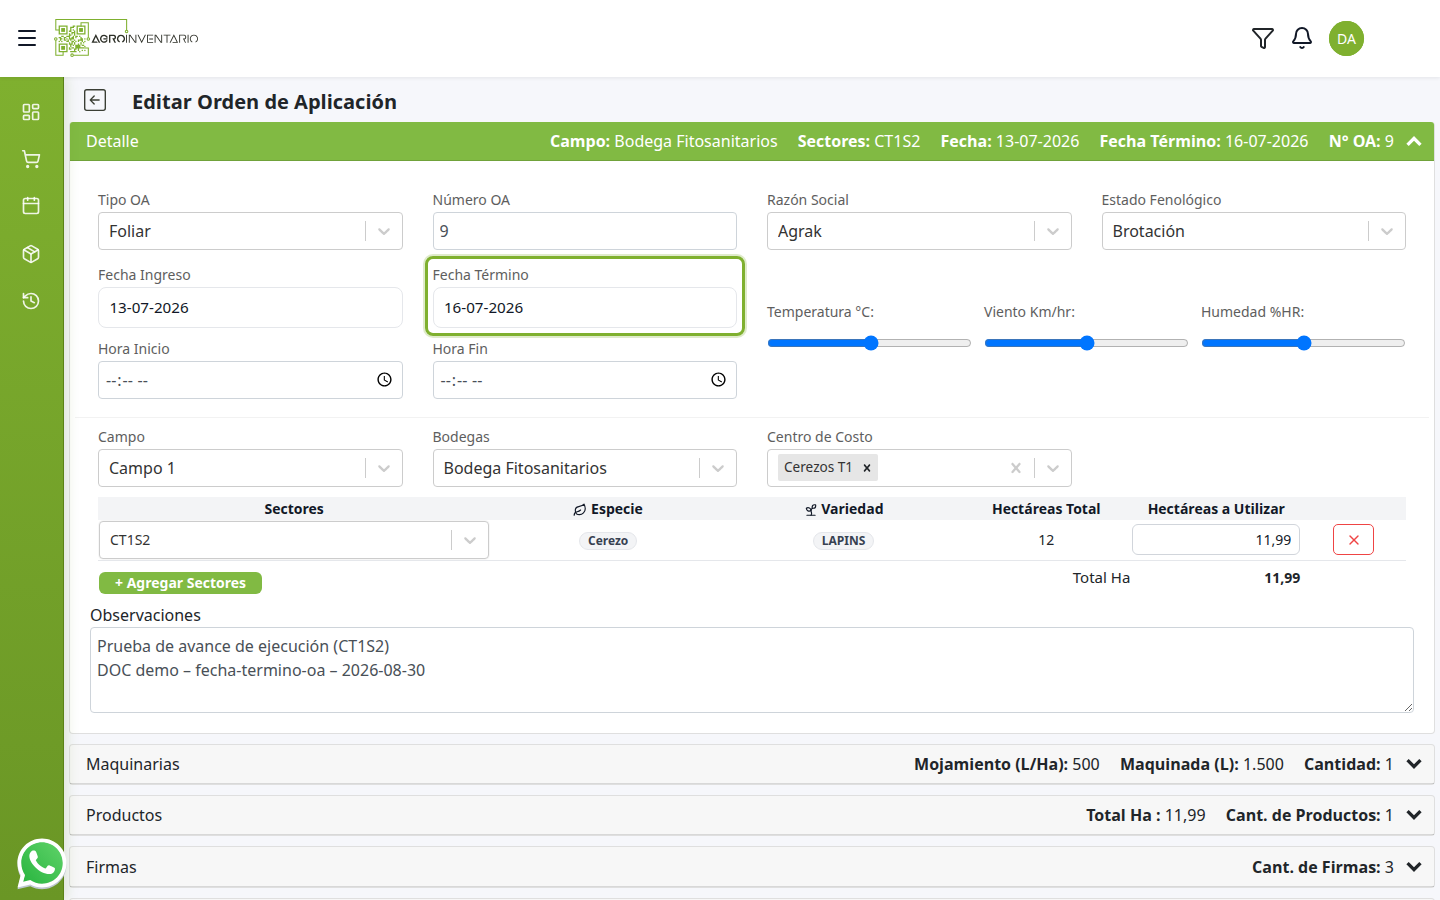The width and height of the screenshot is (1440, 900).
Task: Click the AgroInventario logo
Action: [127, 38]
